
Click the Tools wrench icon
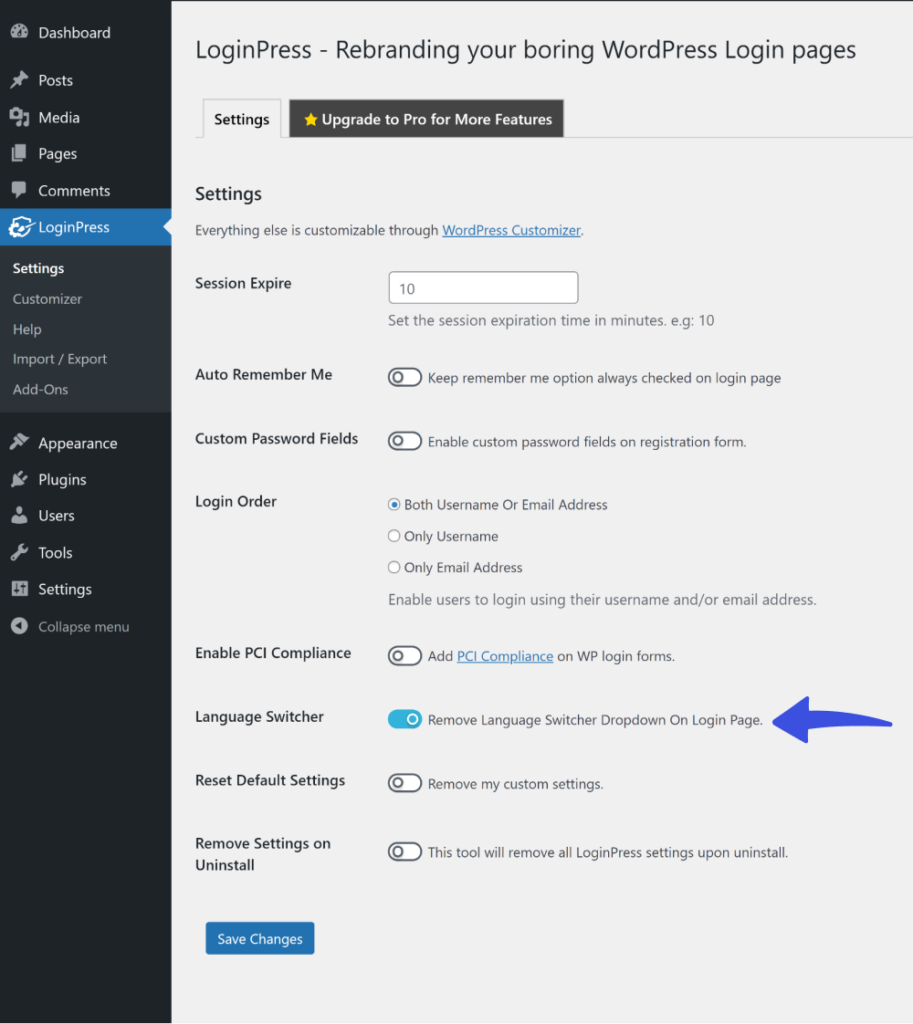tap(20, 552)
